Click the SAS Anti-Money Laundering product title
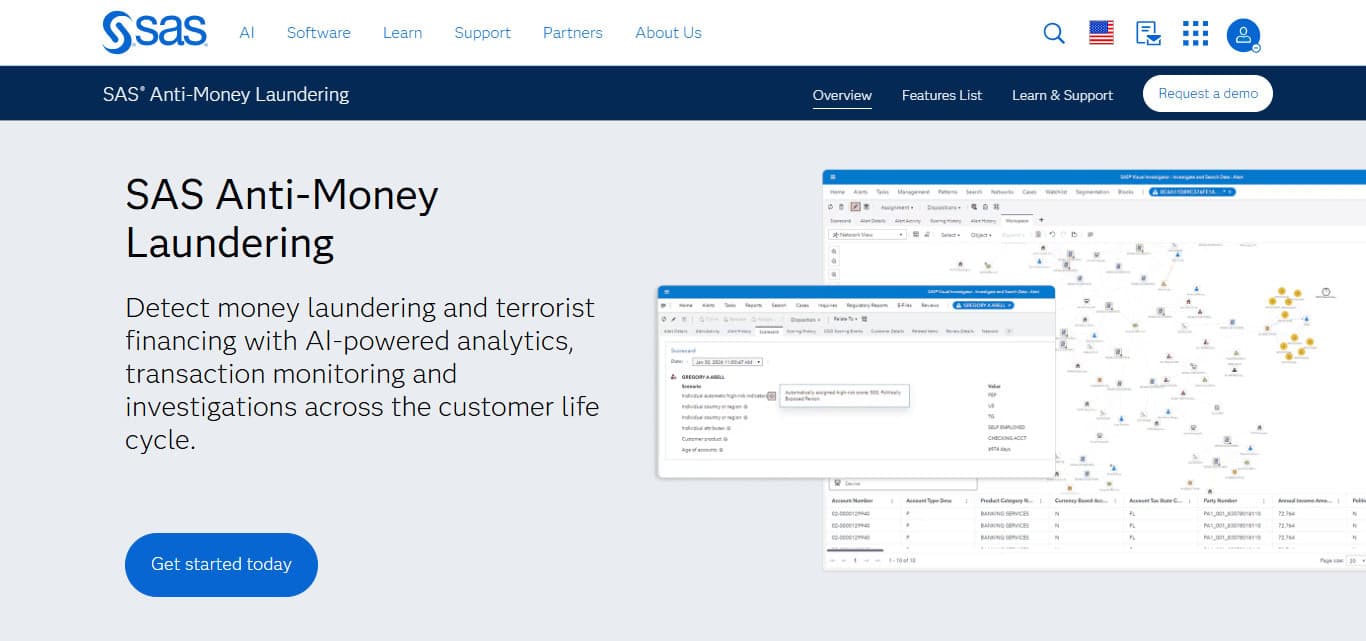The height and width of the screenshot is (641, 1366). click(x=226, y=94)
